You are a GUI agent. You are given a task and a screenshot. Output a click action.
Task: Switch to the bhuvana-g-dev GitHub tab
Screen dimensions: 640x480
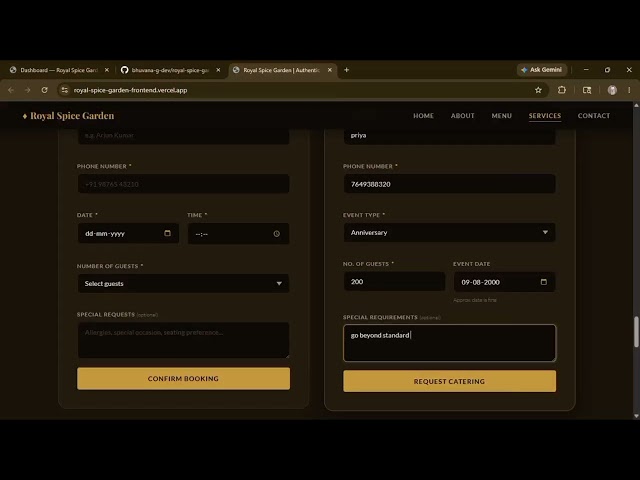point(170,70)
